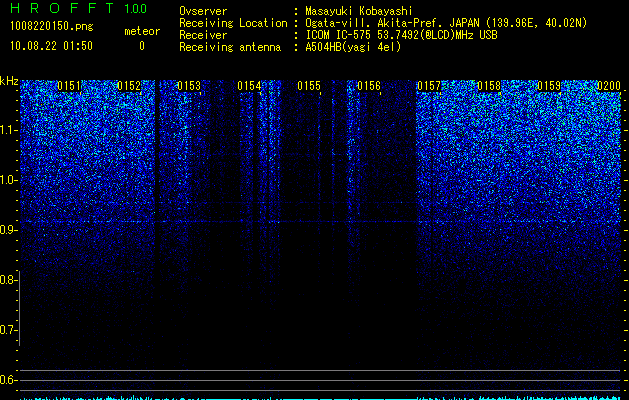Click the 0200 time marker
The image size is (629, 400).
(x=609, y=86)
